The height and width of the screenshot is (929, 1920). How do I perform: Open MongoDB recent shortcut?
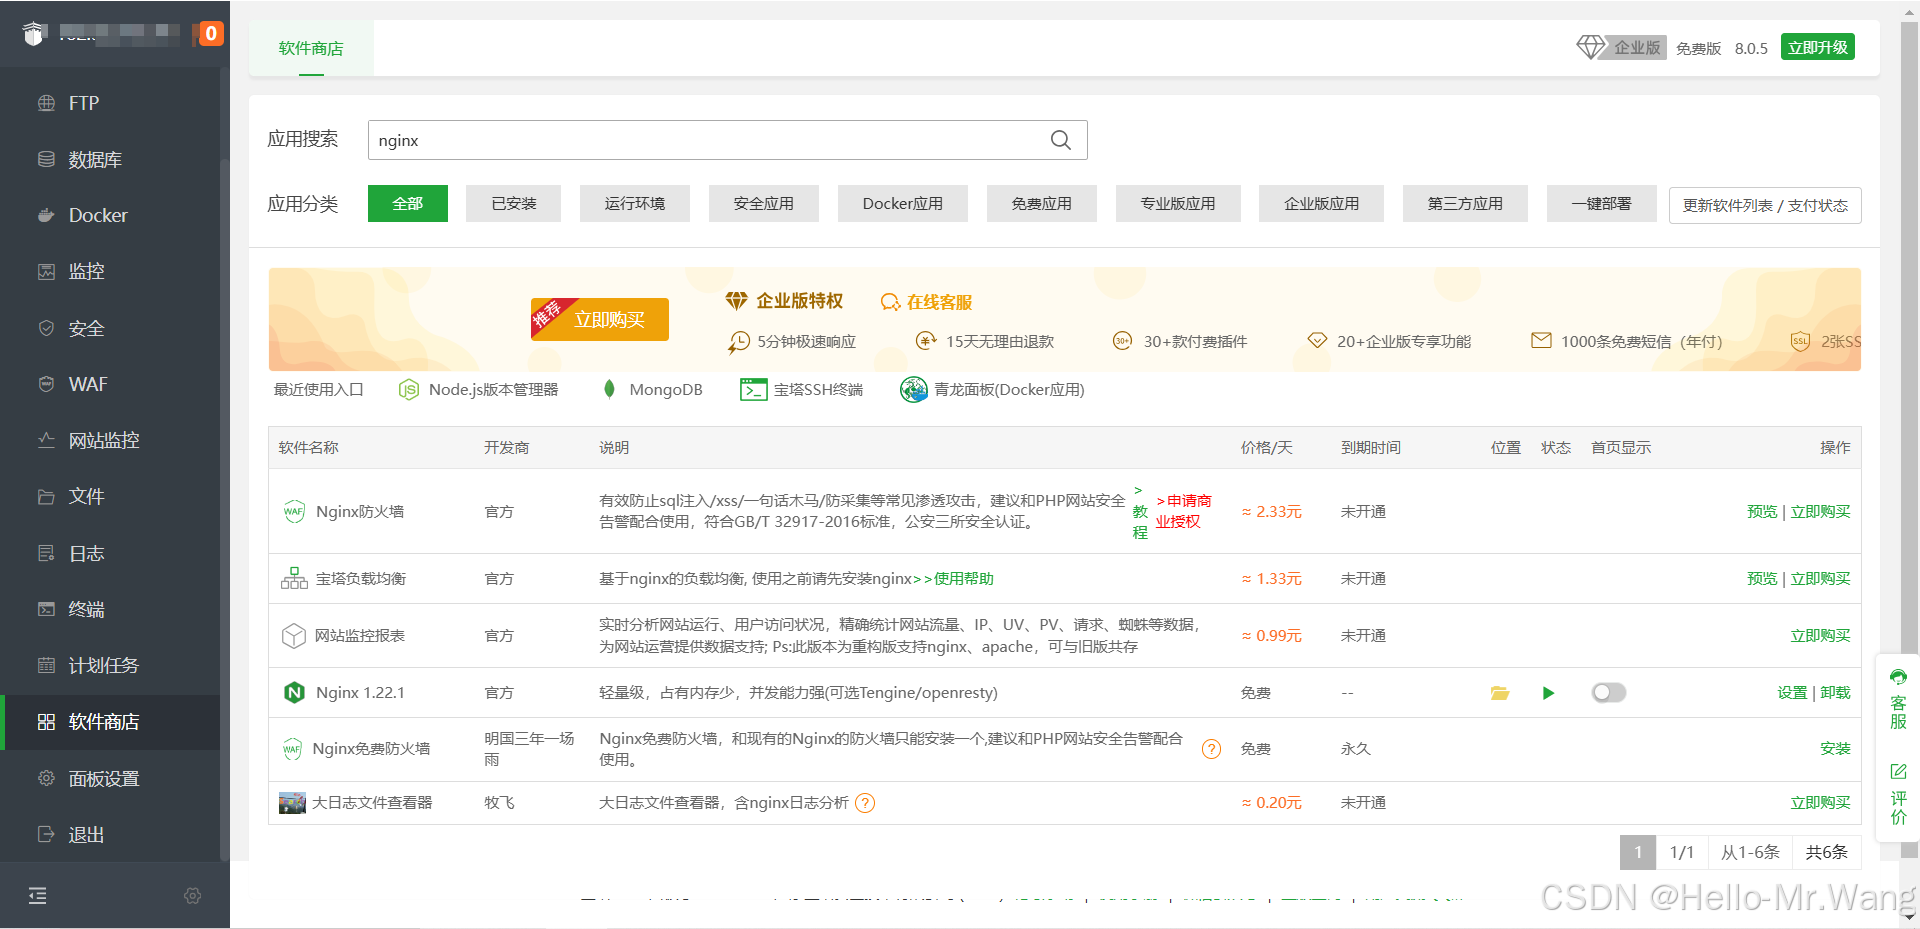click(653, 390)
